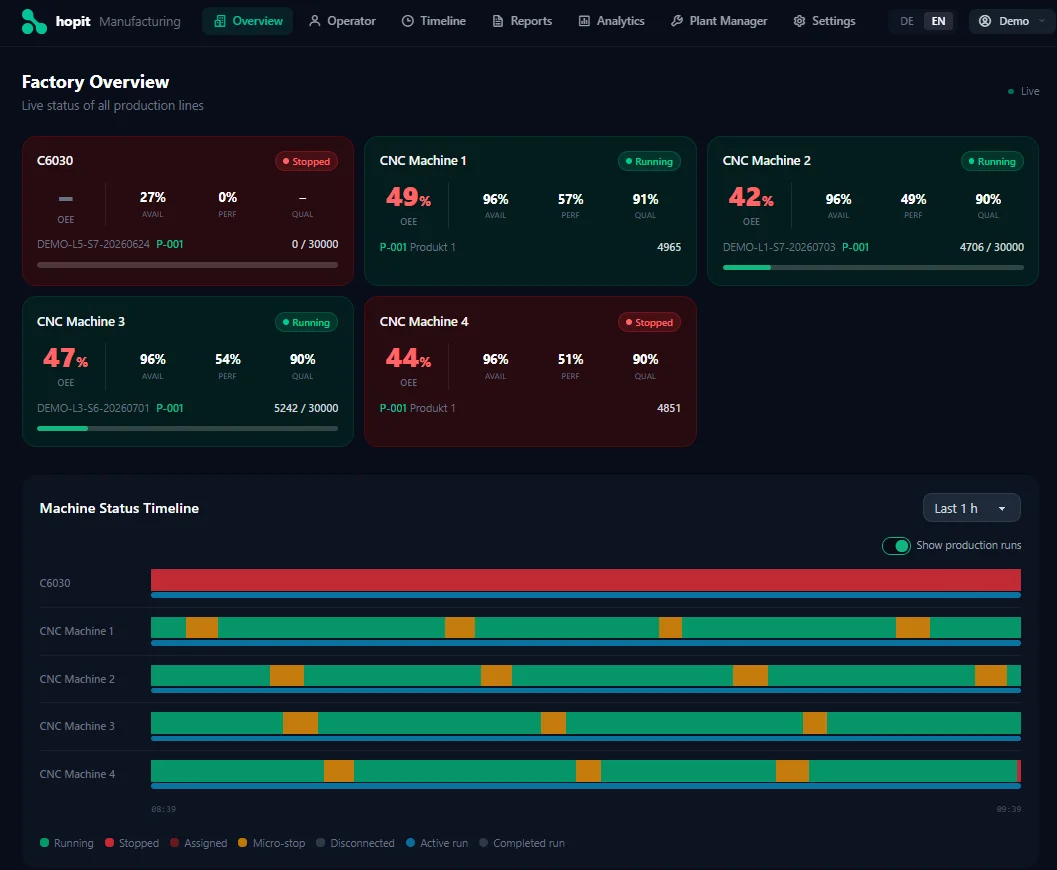1057x870 pixels.
Task: Navigate to the Analytics tab
Action: [x=611, y=21]
